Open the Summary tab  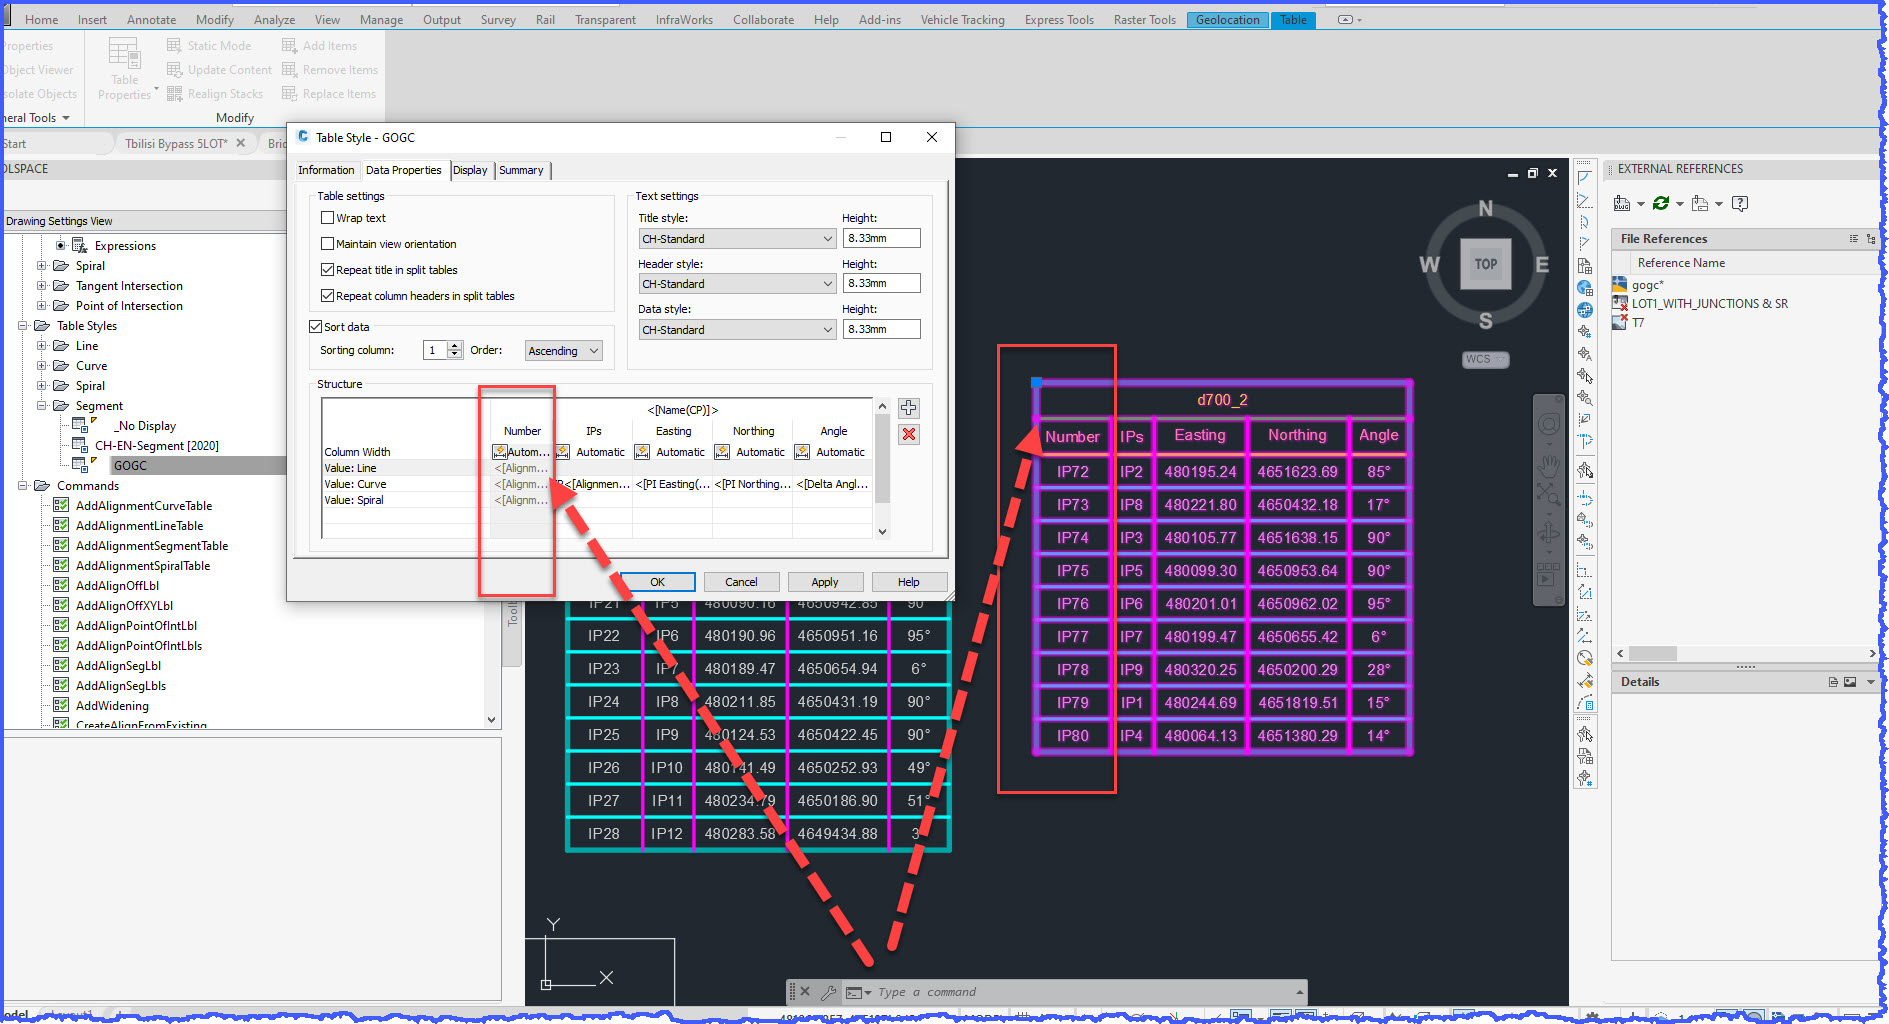tap(521, 170)
